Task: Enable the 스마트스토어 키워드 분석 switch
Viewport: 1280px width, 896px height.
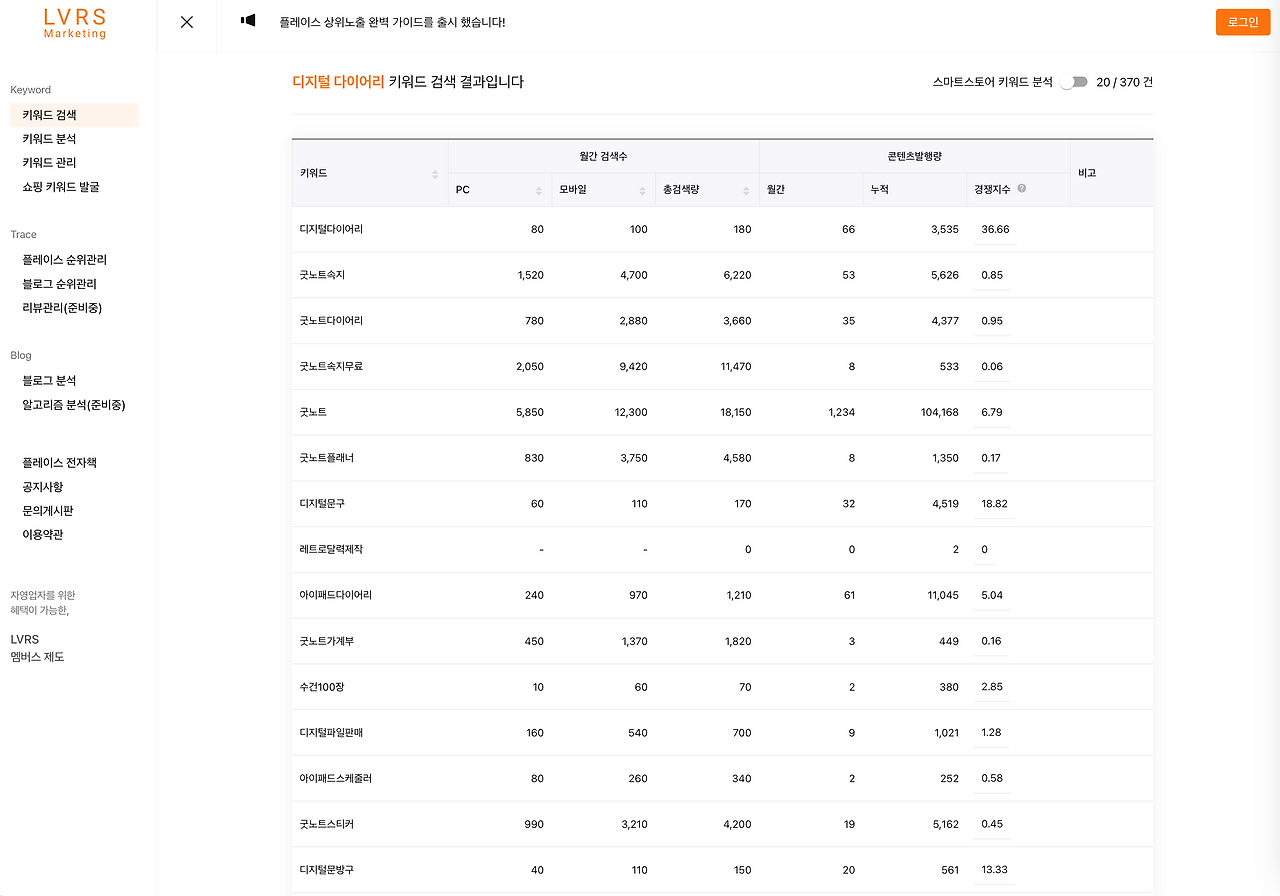Action: [1073, 82]
